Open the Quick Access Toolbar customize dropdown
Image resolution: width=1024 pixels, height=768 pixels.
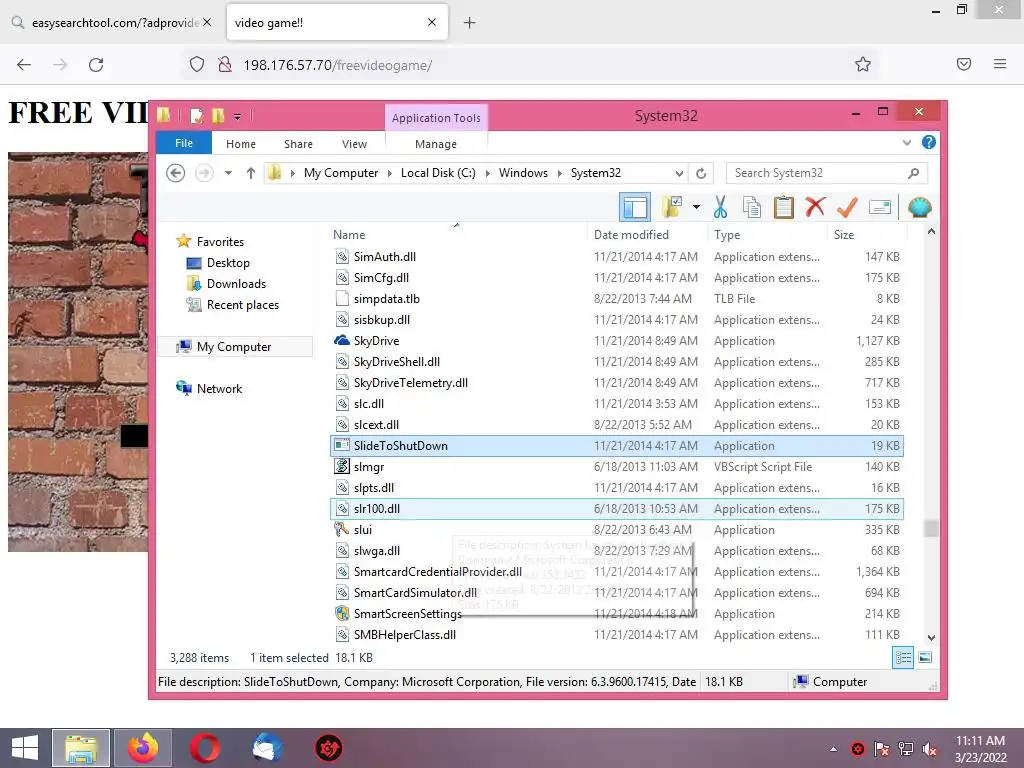237,116
